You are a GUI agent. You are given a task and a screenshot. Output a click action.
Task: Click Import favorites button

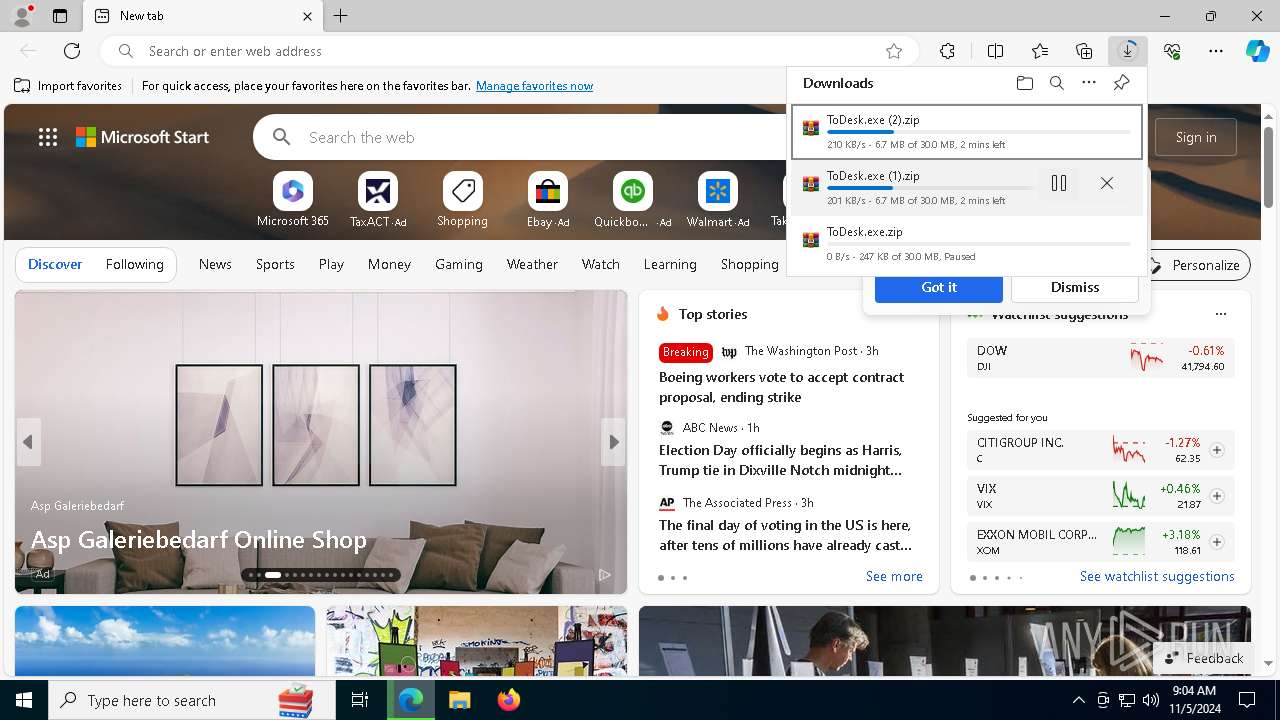coord(68,86)
